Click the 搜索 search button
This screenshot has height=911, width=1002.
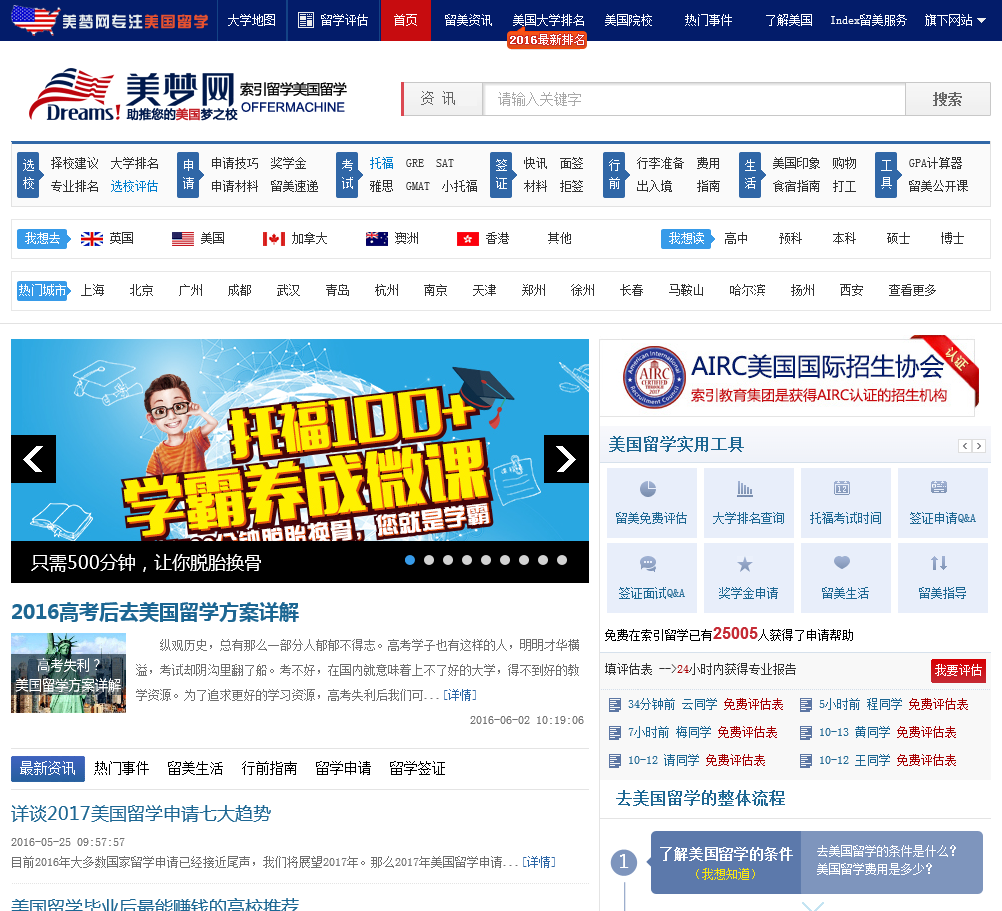(948, 99)
